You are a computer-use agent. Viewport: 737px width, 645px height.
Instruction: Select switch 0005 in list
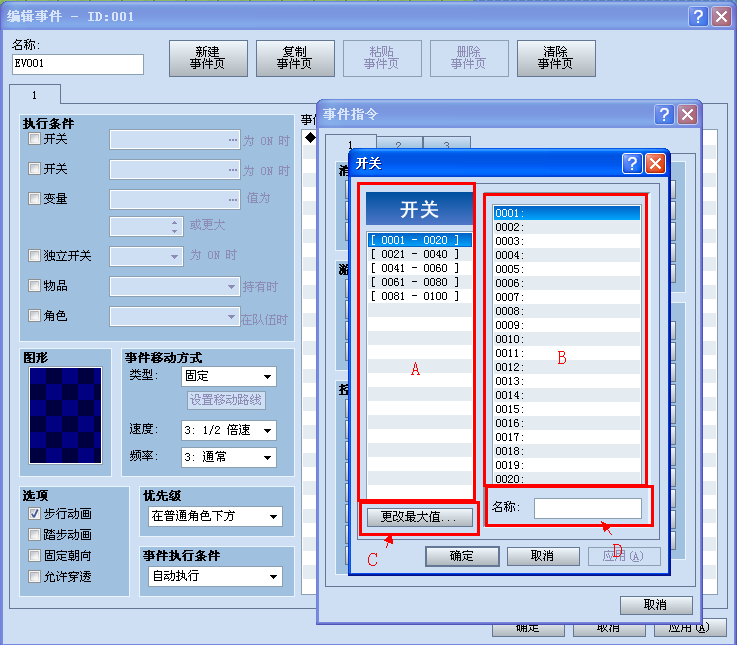[x=567, y=269]
